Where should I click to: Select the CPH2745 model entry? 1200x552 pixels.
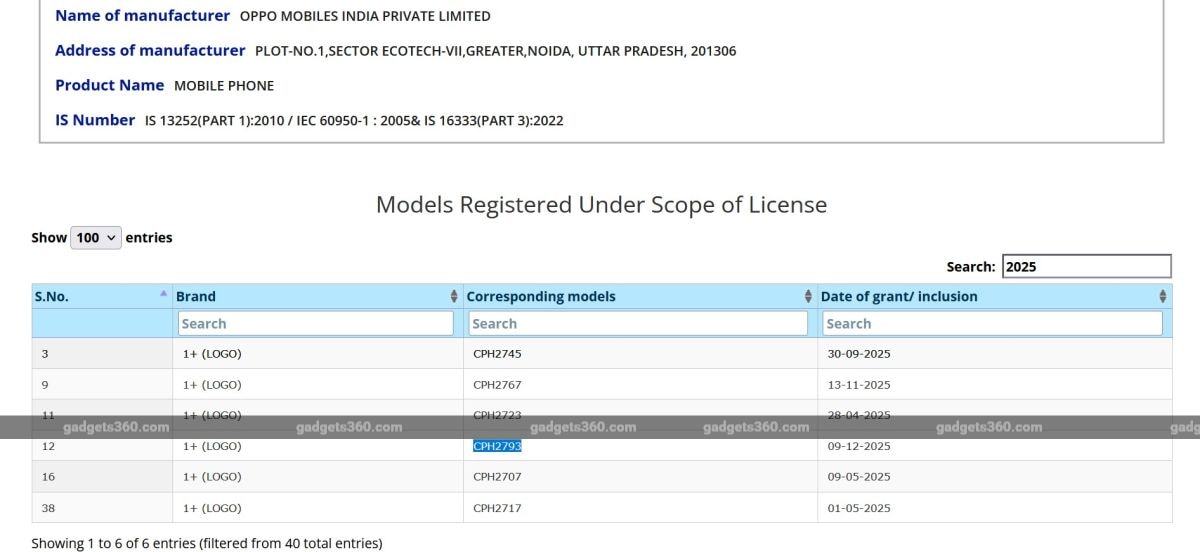(x=497, y=354)
